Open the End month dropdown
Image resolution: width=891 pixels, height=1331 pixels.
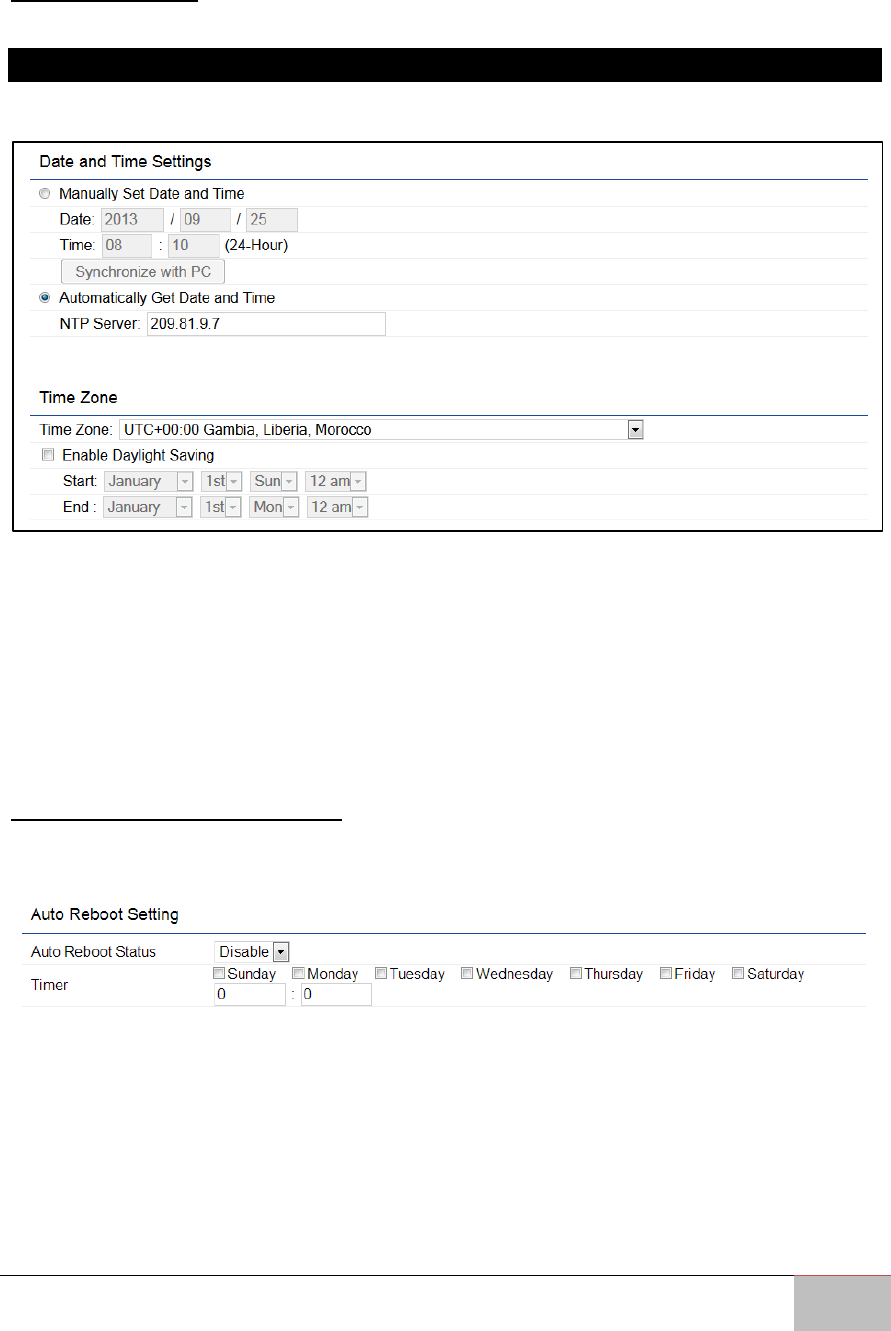(148, 508)
